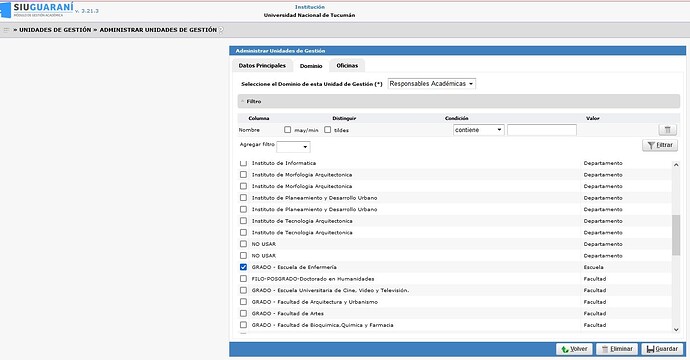Toggle the may/min checkbox
Viewport: 690px width, 360px height.
pyautogui.click(x=287, y=130)
